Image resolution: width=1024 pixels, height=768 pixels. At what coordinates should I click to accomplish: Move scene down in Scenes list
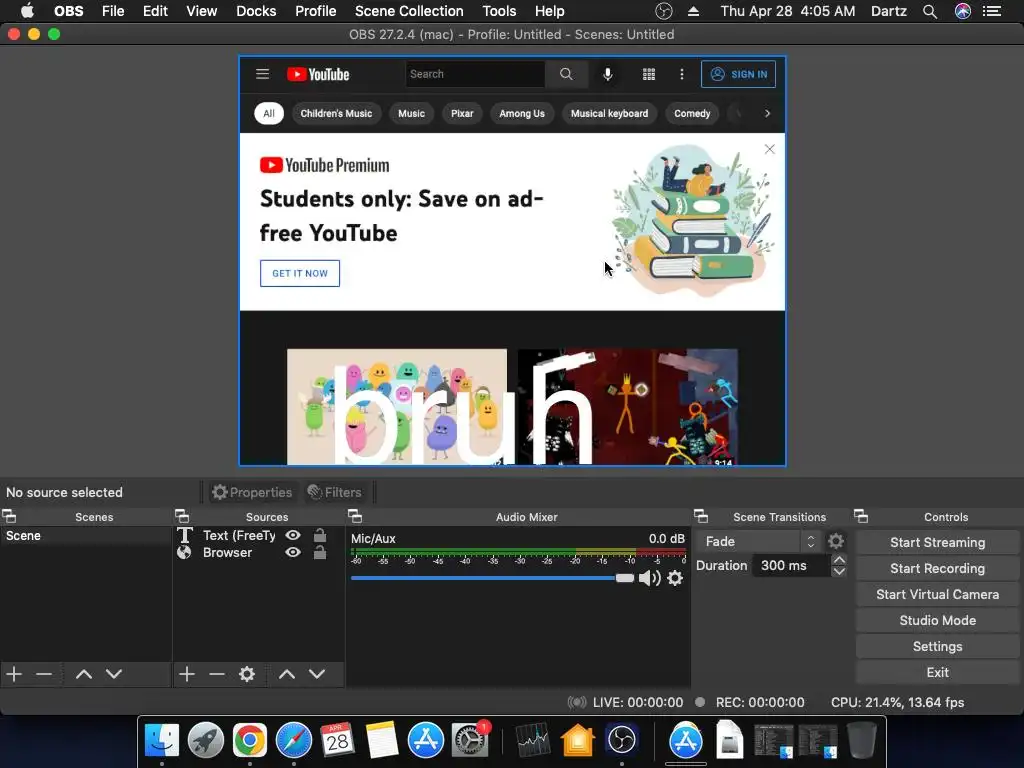pos(114,674)
